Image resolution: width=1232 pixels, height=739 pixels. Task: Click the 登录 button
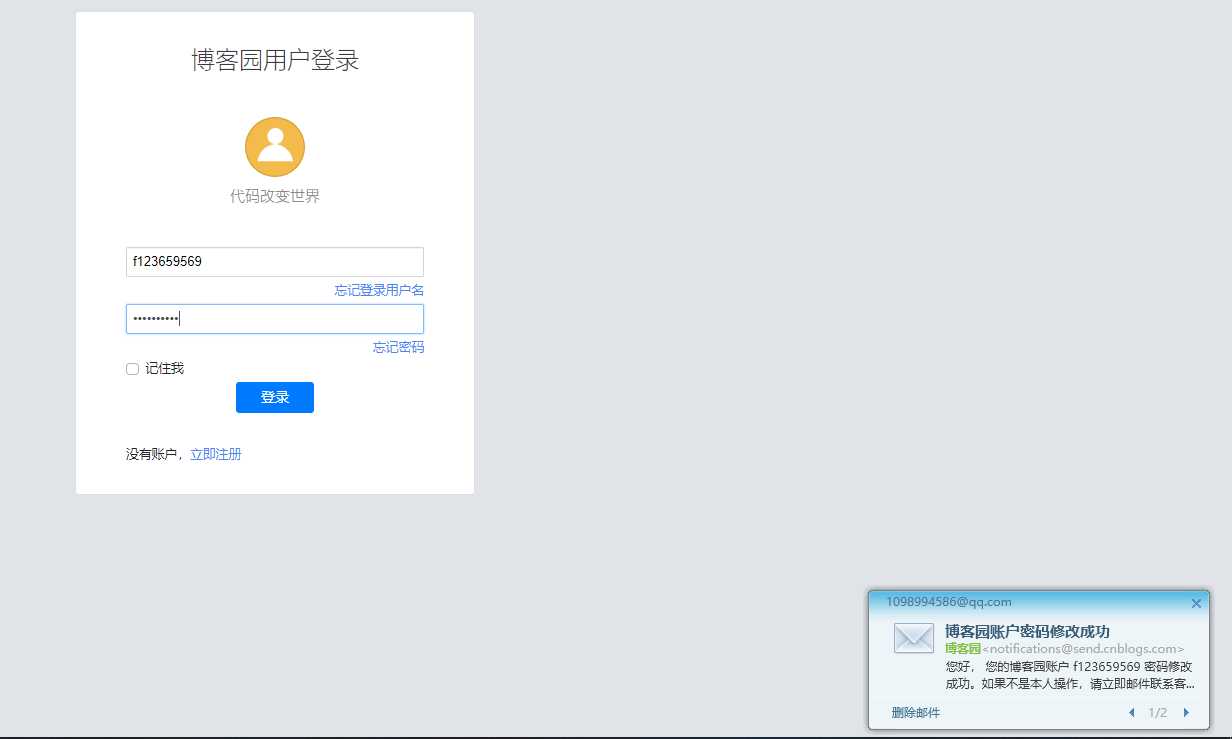pyautogui.click(x=275, y=397)
